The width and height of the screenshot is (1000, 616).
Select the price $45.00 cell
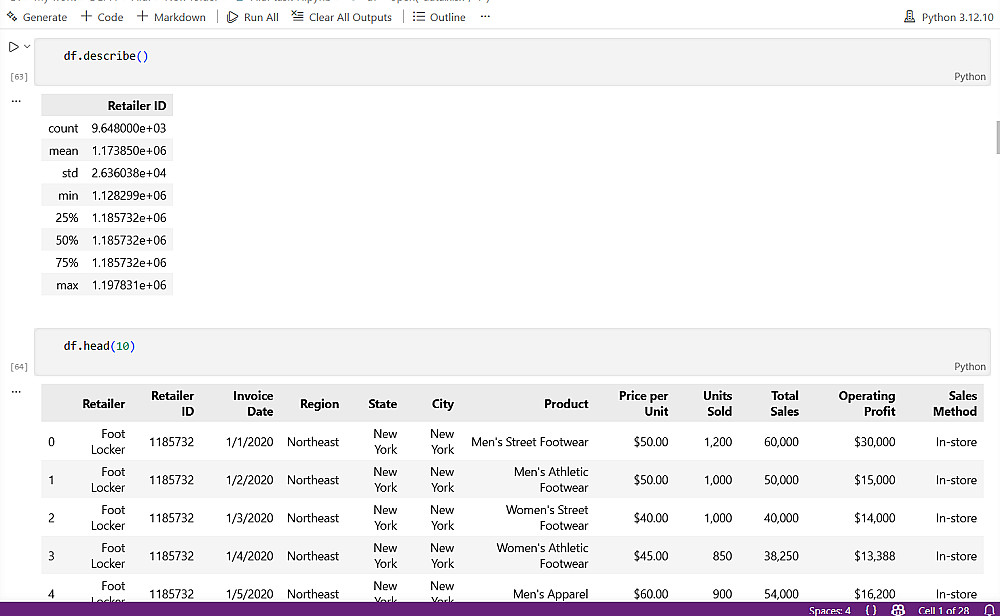(651, 556)
